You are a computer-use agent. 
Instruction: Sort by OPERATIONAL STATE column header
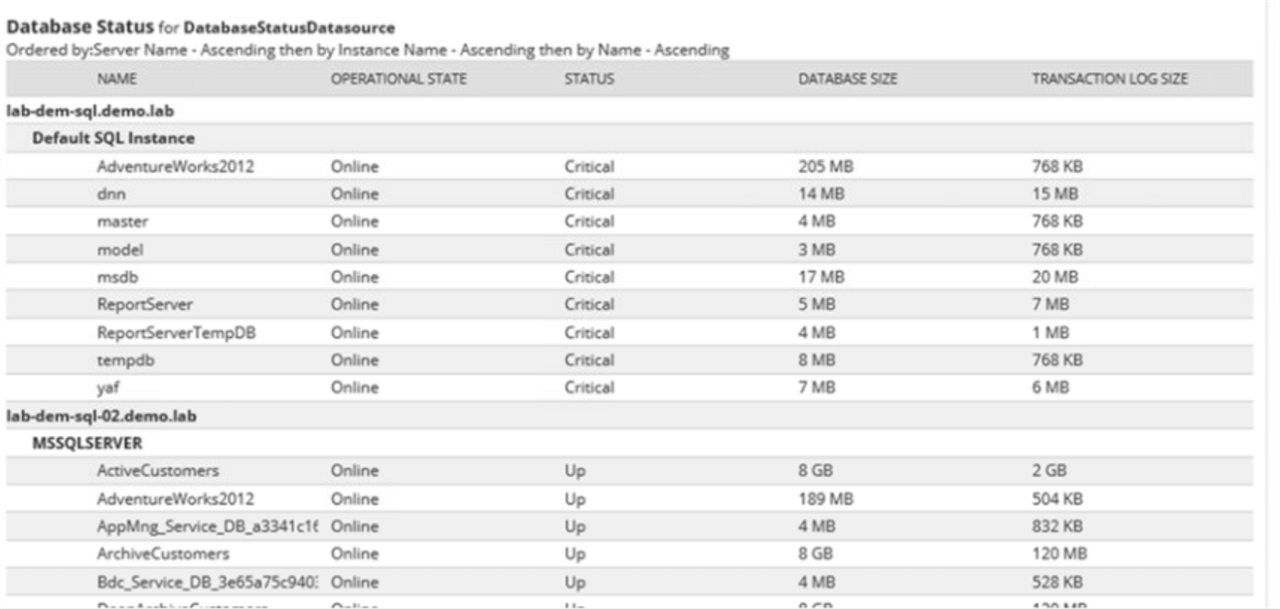398,79
